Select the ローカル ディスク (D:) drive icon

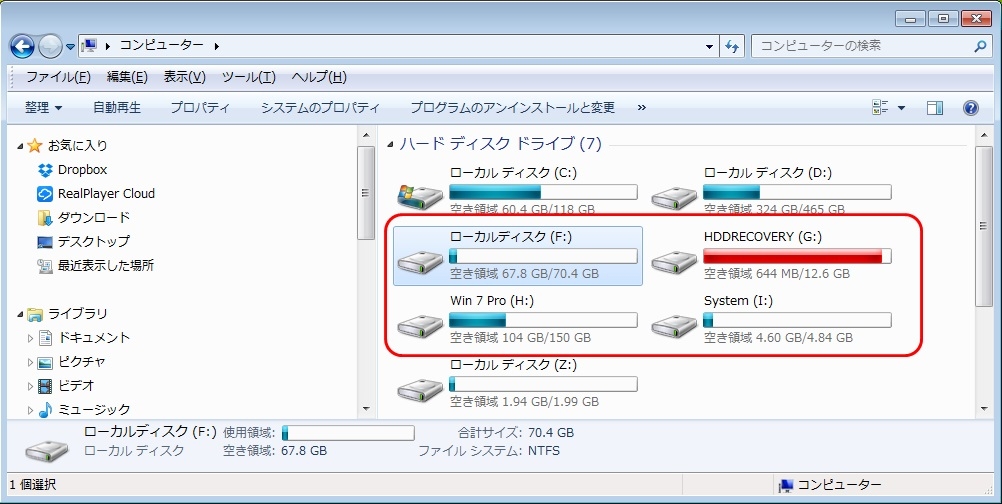(x=674, y=196)
